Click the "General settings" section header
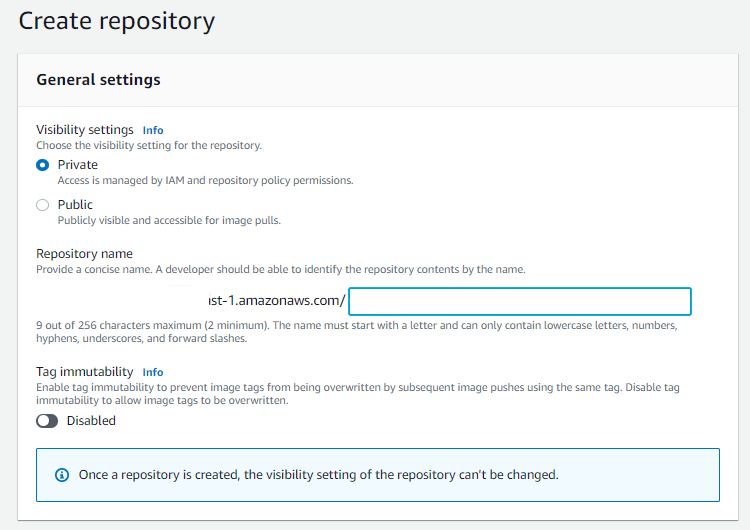This screenshot has height=530, width=750. (98, 79)
